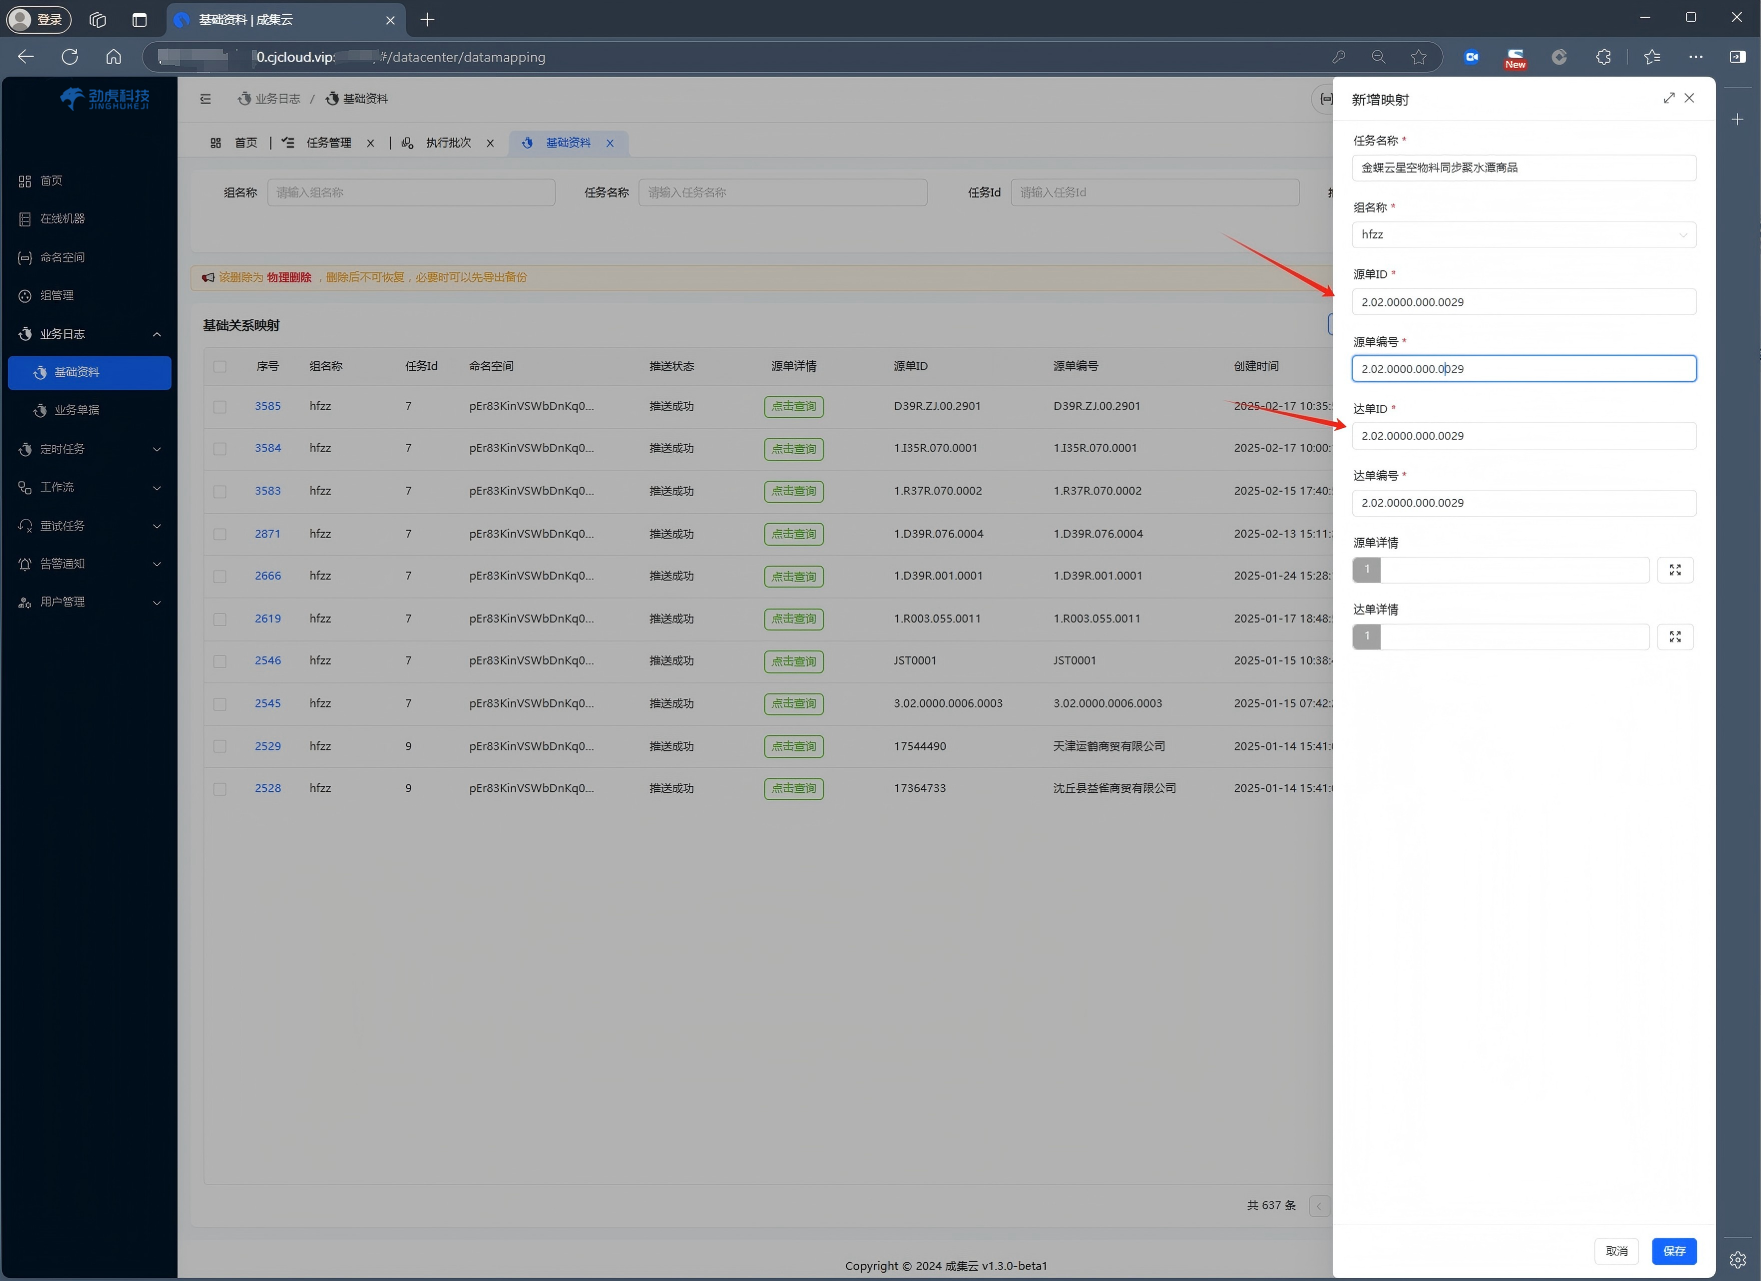Close the 新增映射 drawer

coord(1689,98)
